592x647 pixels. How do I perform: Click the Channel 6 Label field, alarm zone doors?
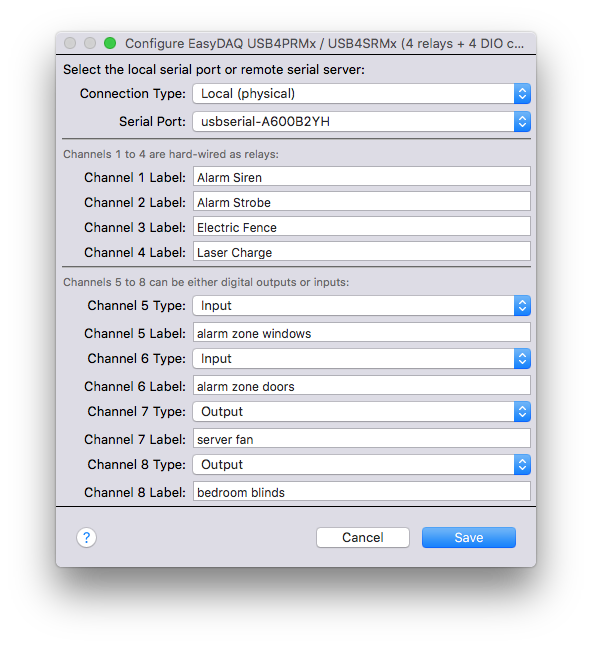(x=362, y=385)
